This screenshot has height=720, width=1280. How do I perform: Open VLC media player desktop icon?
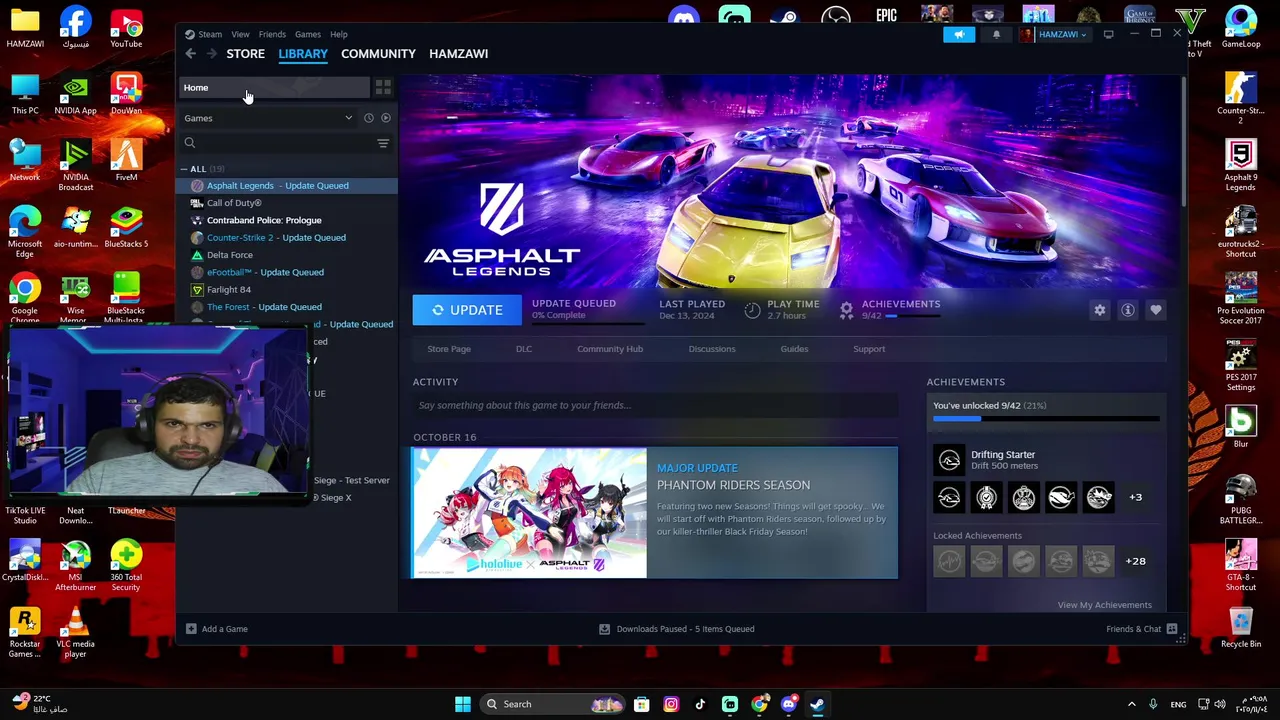pyautogui.click(x=75, y=632)
